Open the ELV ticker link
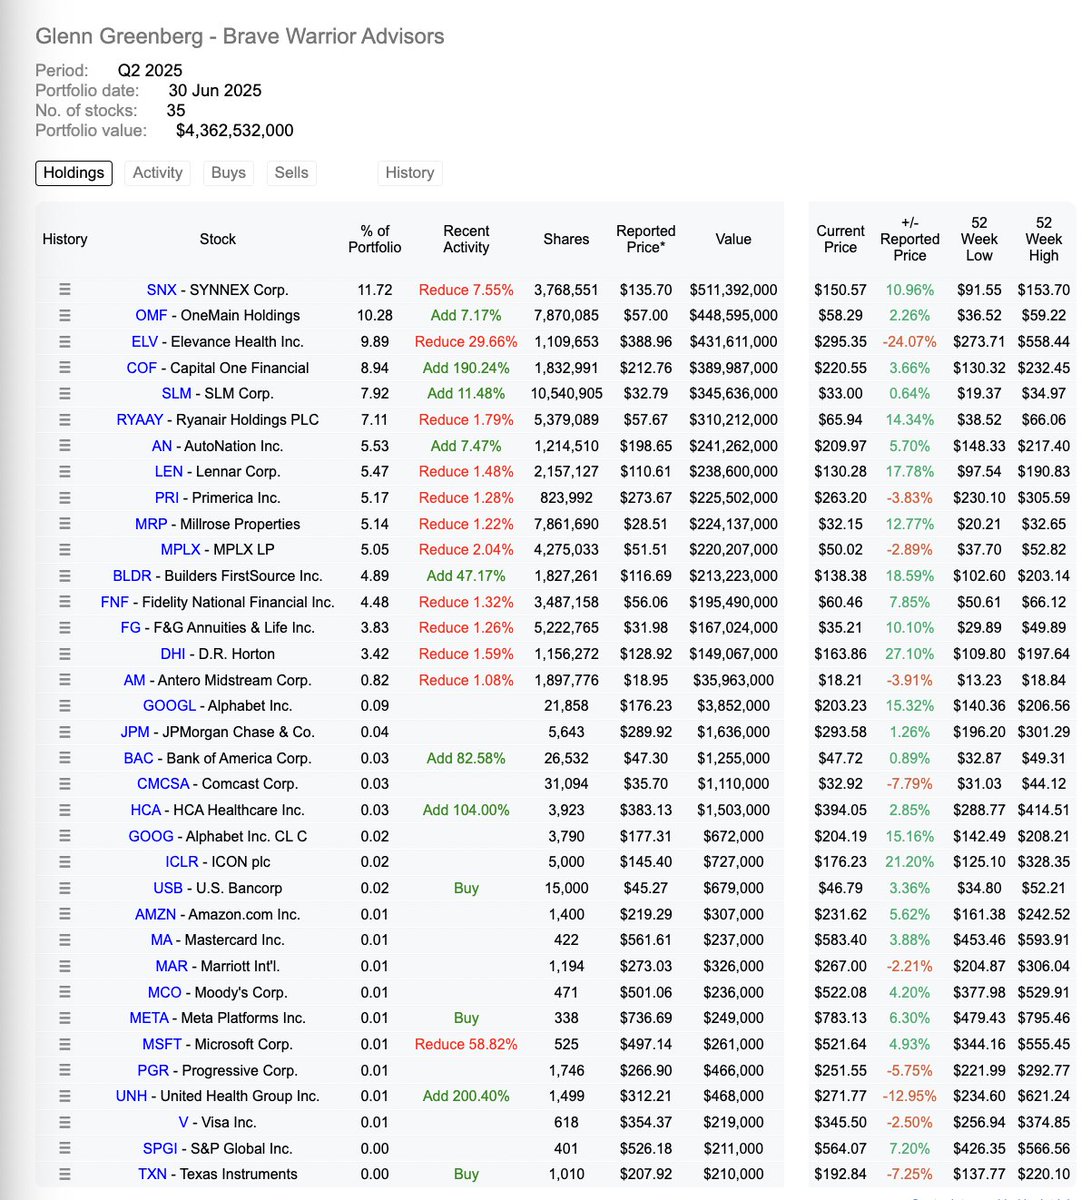The width and height of the screenshot is (1091, 1200). pos(145,342)
